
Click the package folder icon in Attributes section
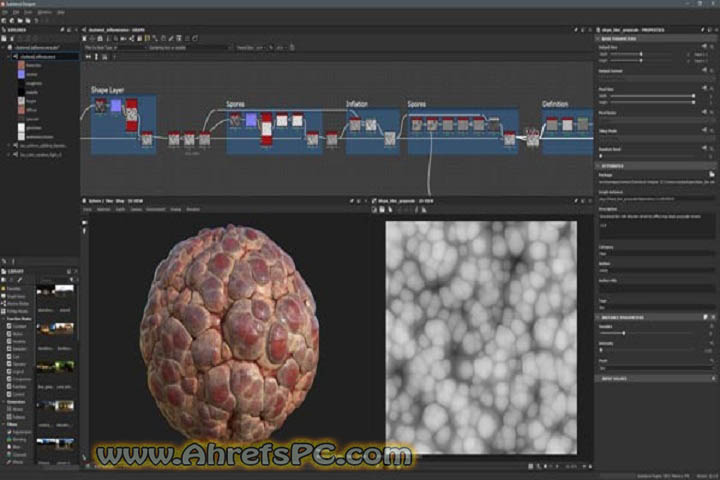711,175
